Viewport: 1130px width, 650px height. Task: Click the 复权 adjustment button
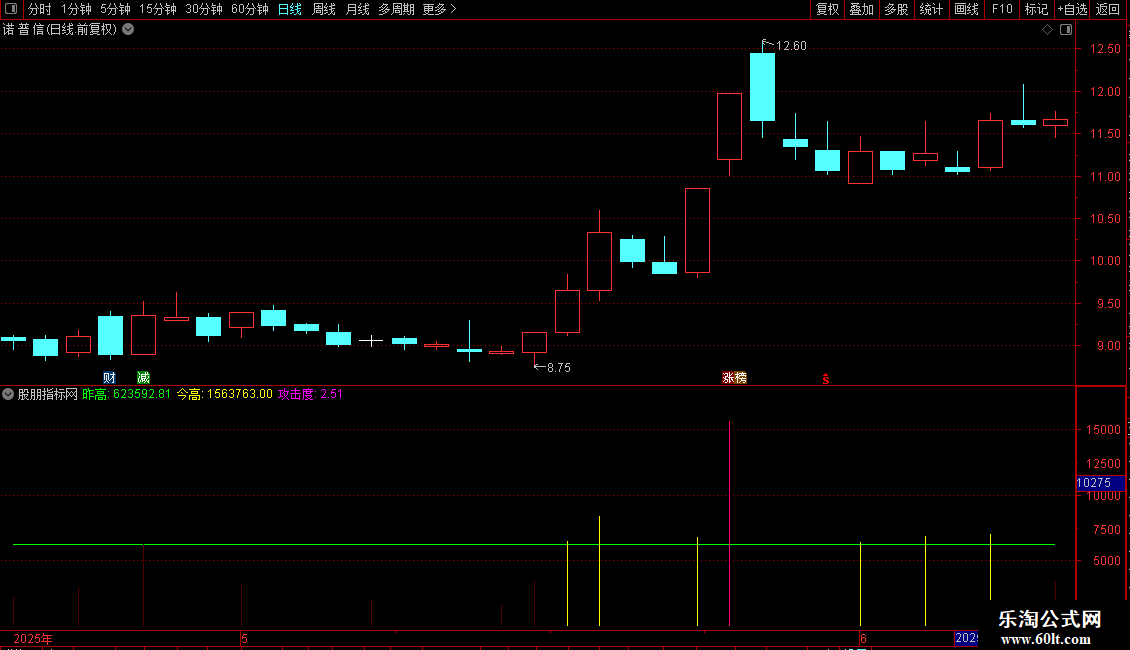[827, 9]
